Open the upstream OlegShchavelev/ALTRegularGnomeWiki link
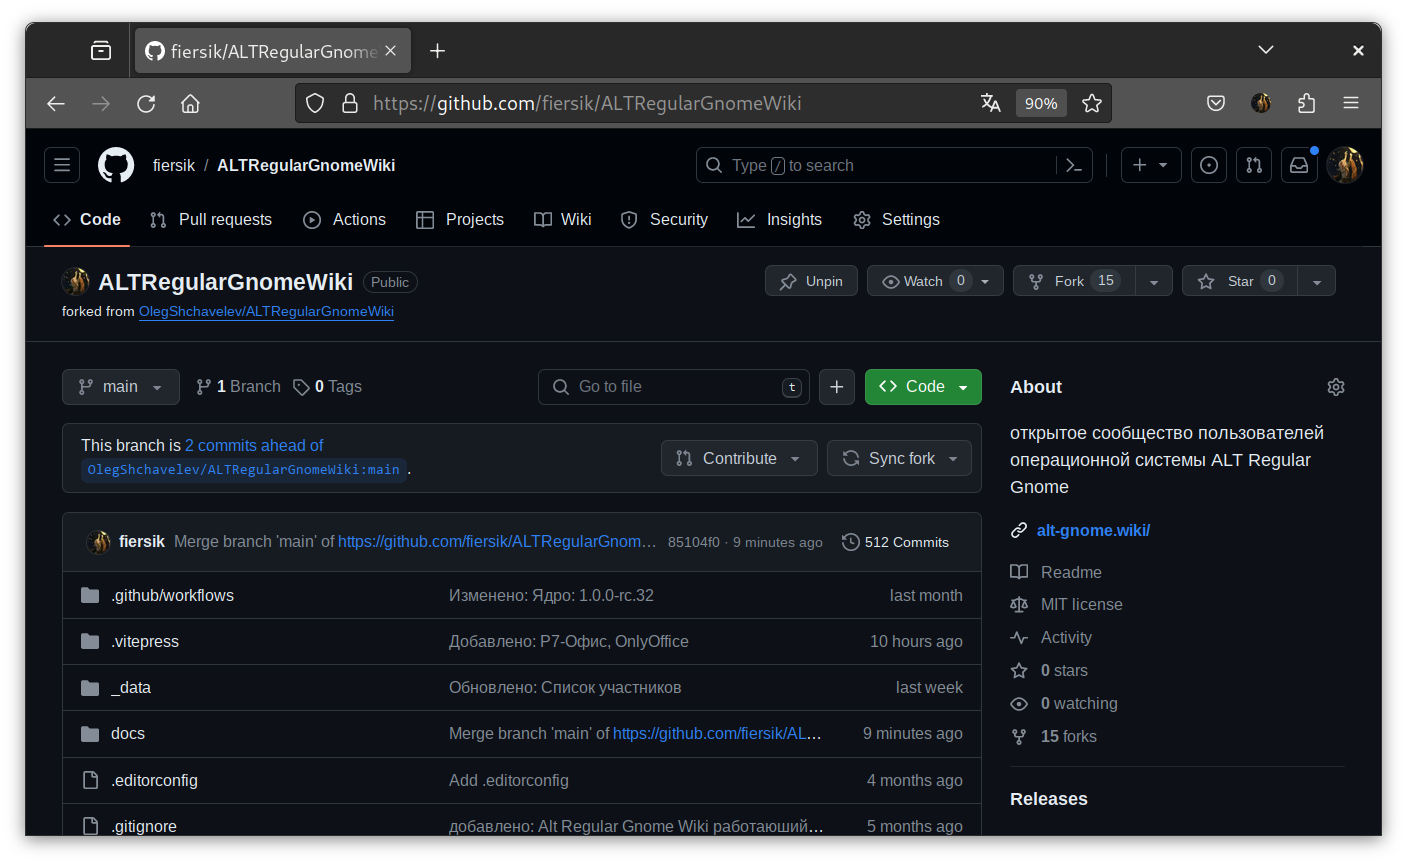1407x864 pixels. pos(266,311)
